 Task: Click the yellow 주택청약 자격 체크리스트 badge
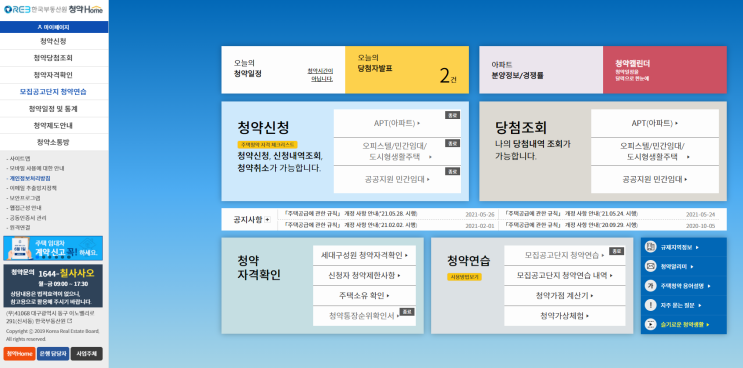coord(267,144)
